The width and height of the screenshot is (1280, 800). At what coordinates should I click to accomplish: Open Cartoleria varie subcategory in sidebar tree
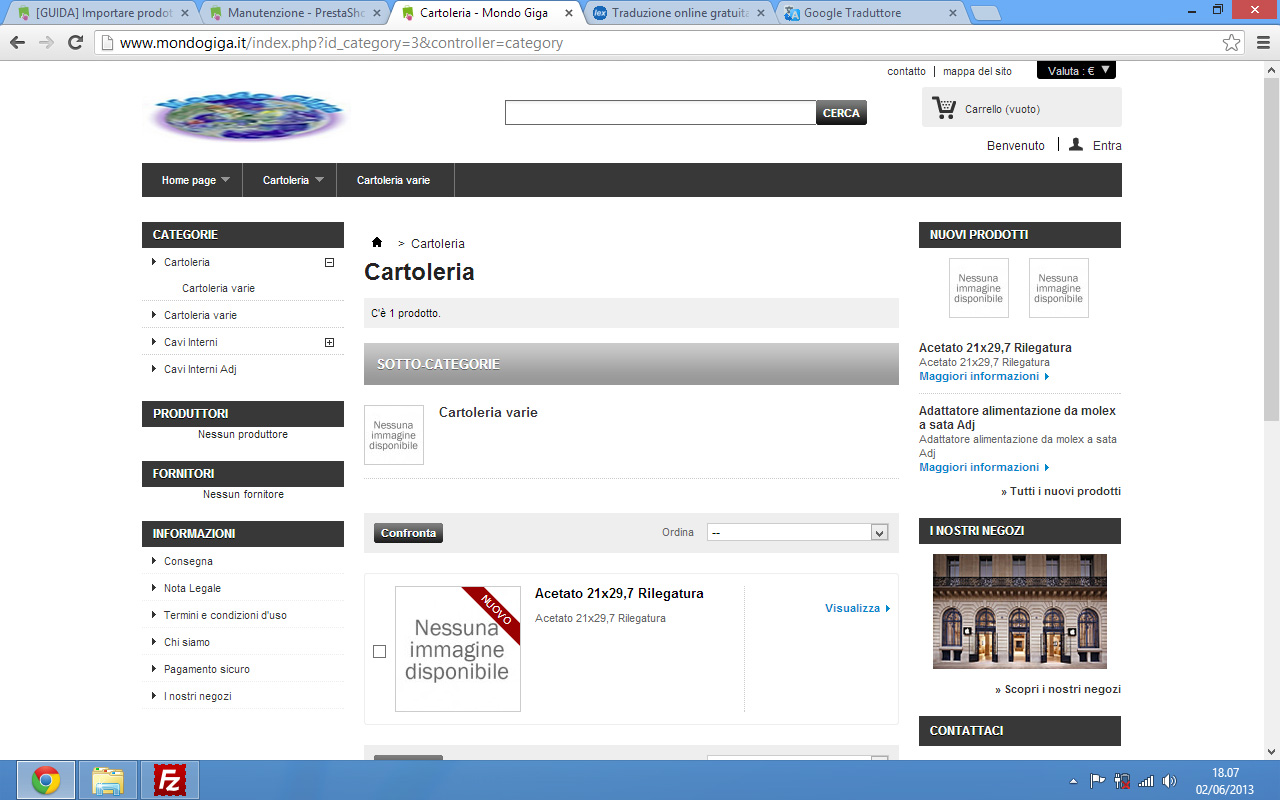tap(218, 288)
